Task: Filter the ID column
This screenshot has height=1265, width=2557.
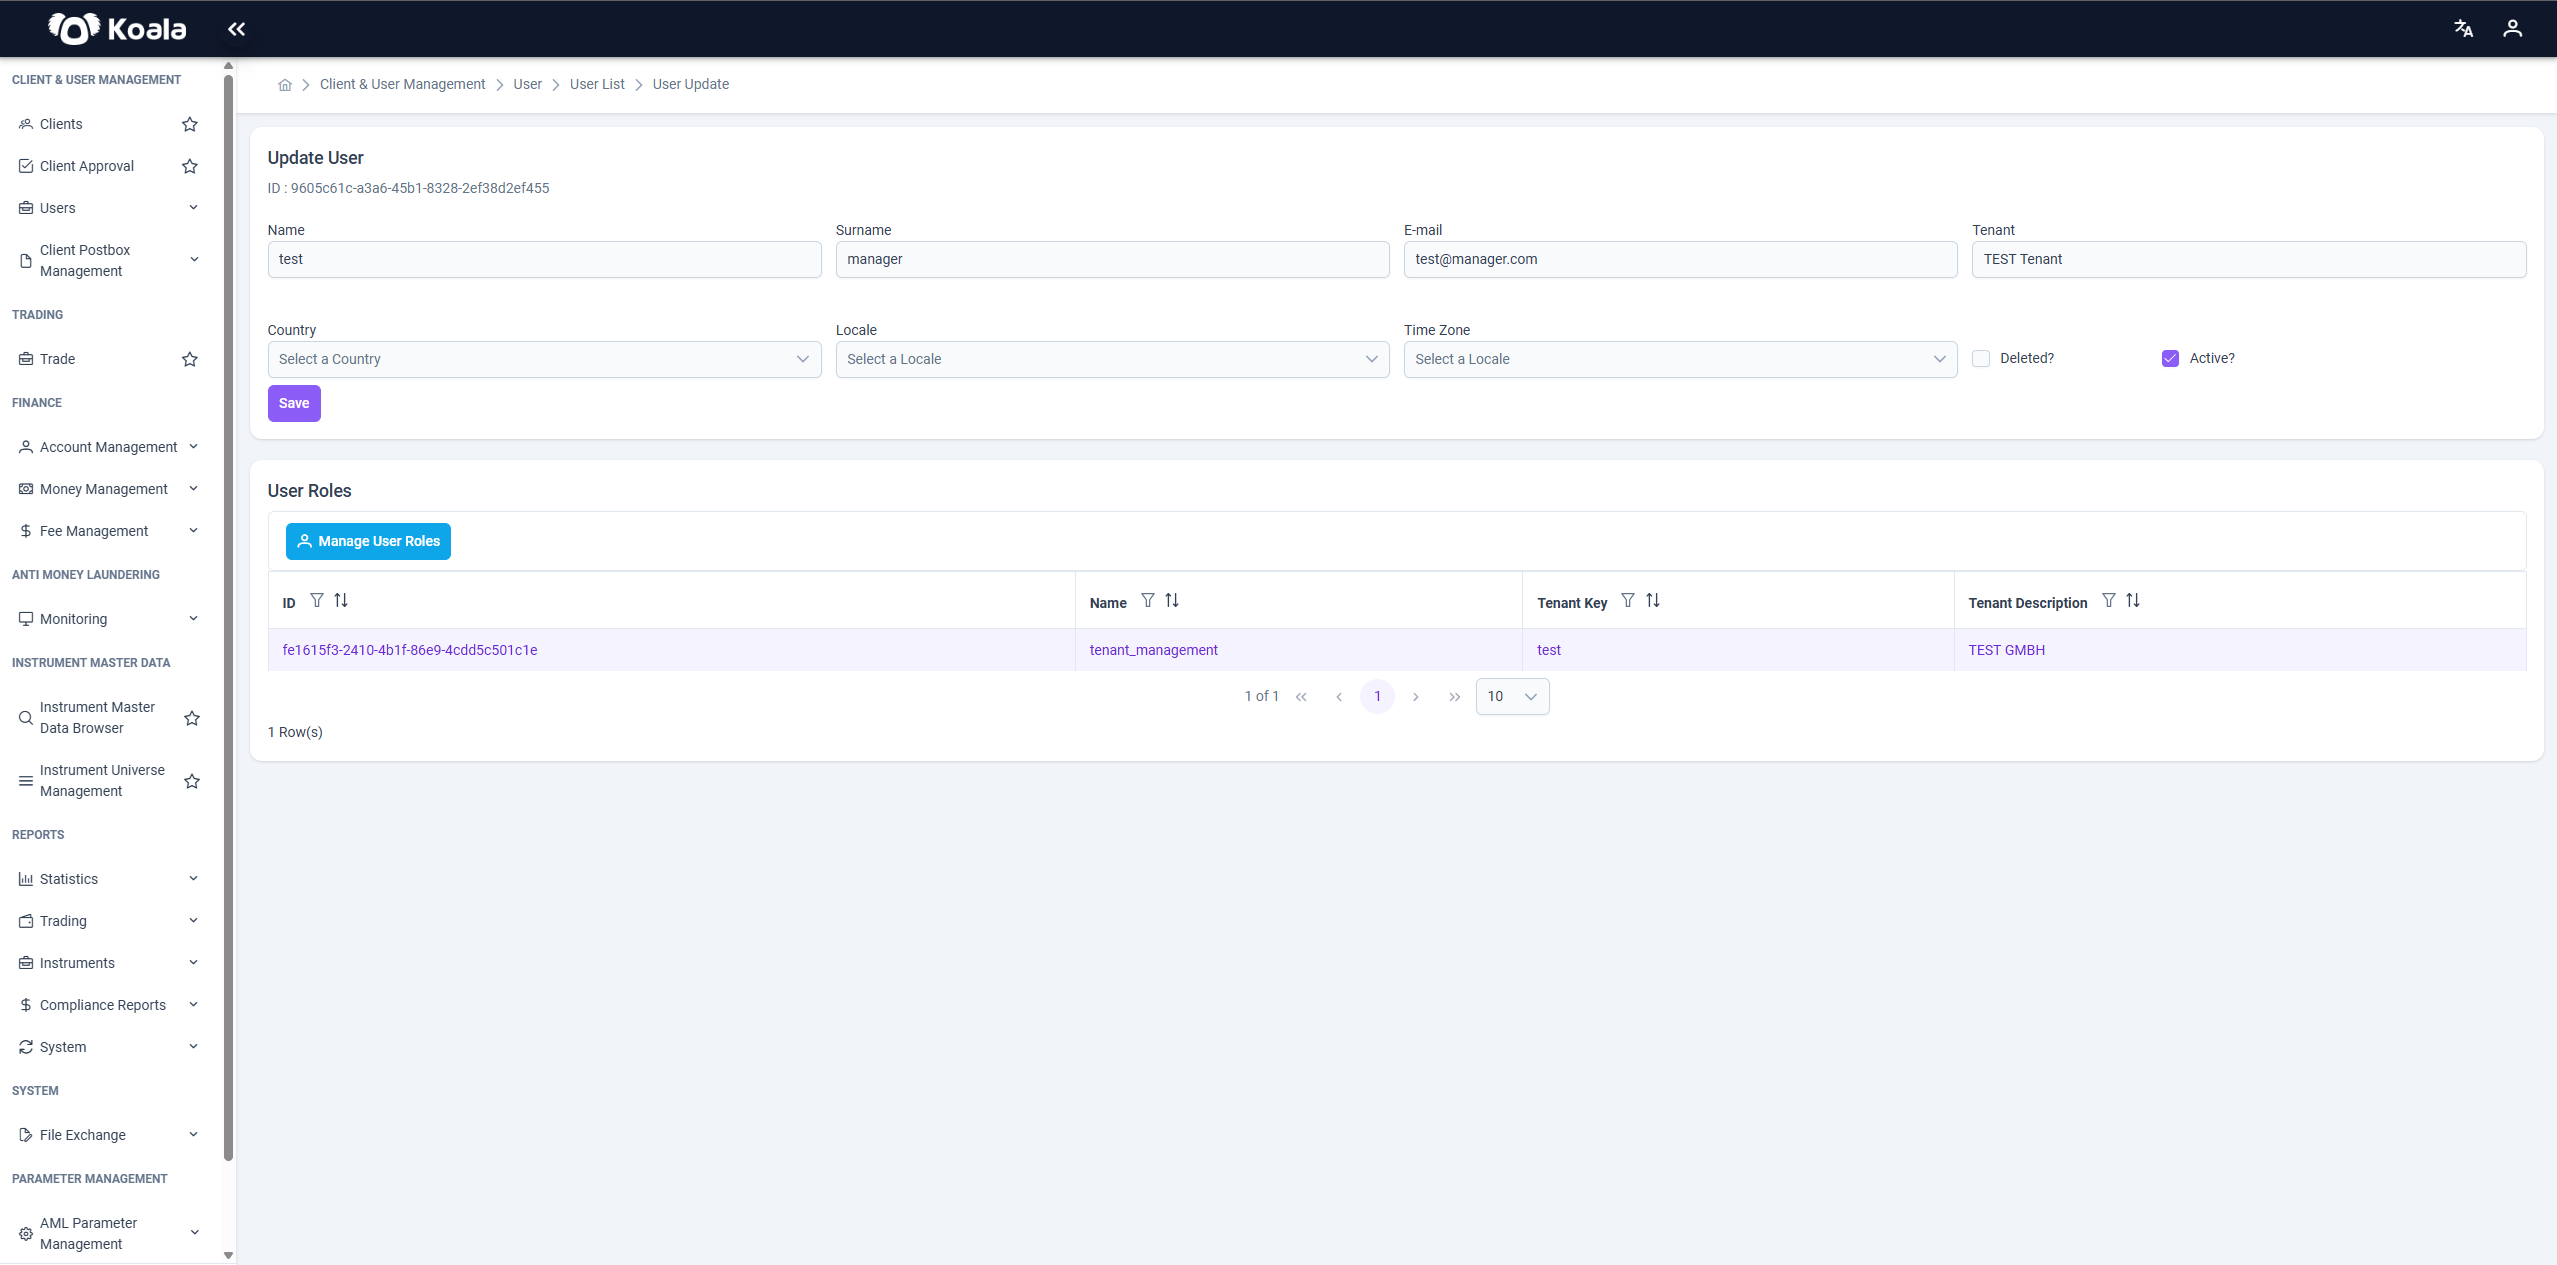Action: click(x=317, y=600)
